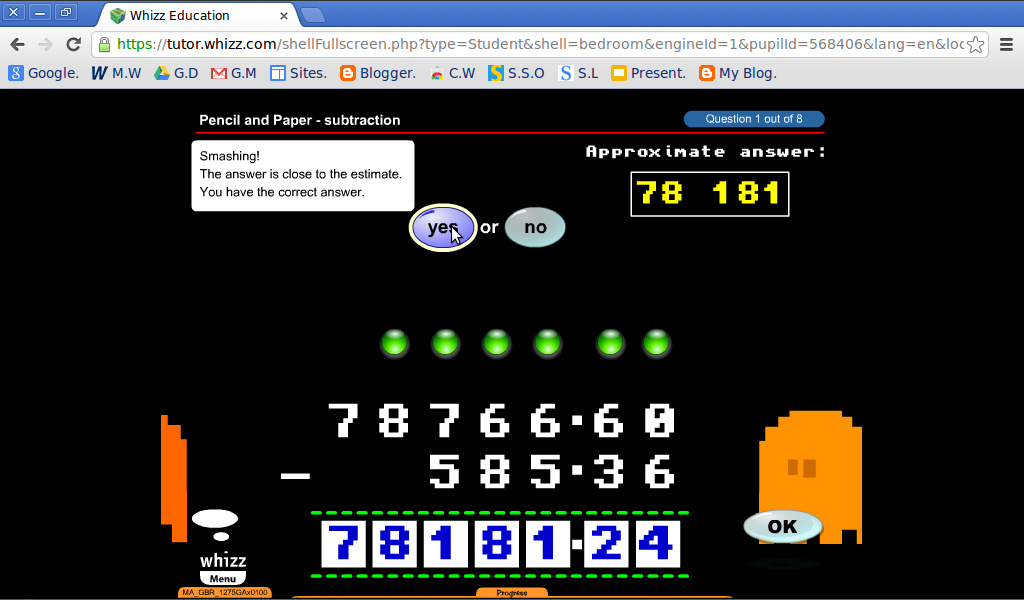Open the G.M Gmail bookmark
The width and height of the screenshot is (1024, 600).
tap(234, 73)
